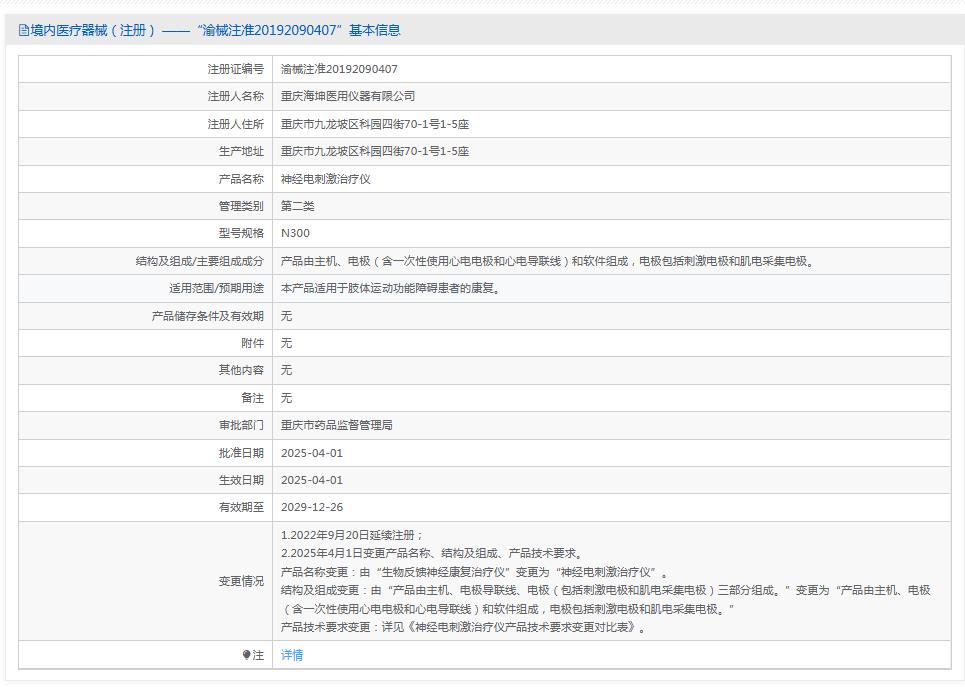Select product name 神经电刺激治疗仪 value
Screen dimensions: 965x687
tap(326, 179)
